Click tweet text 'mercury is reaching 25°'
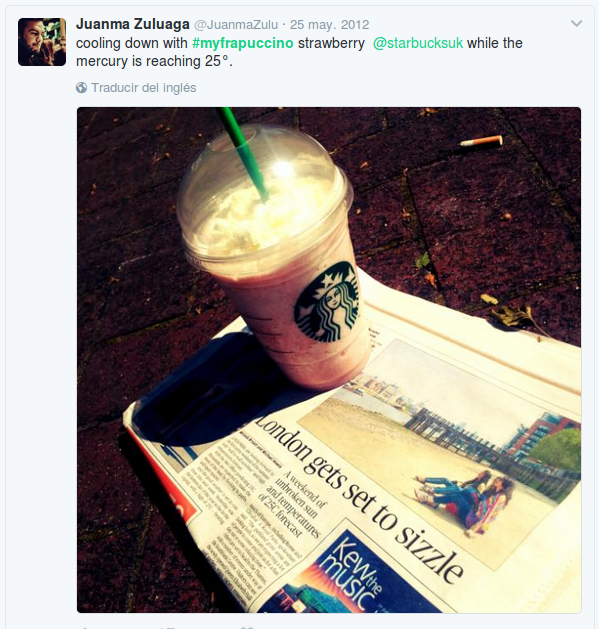 point(152,61)
